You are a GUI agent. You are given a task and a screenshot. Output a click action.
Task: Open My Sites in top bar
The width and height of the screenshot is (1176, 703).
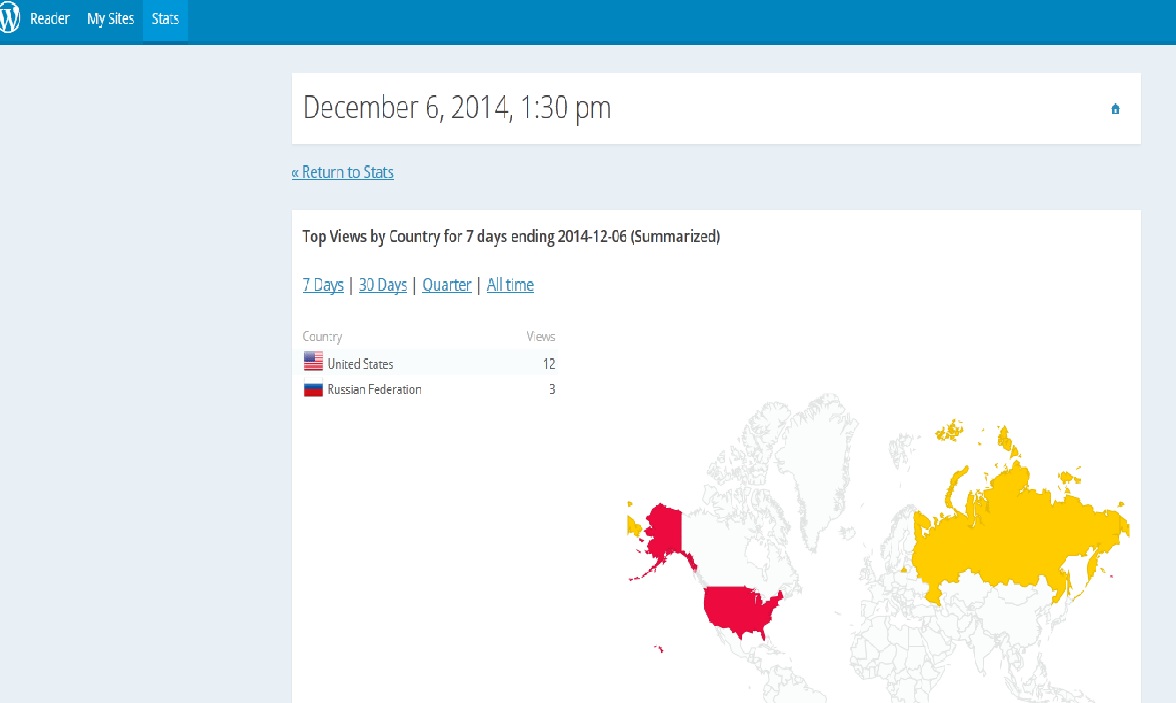110,19
